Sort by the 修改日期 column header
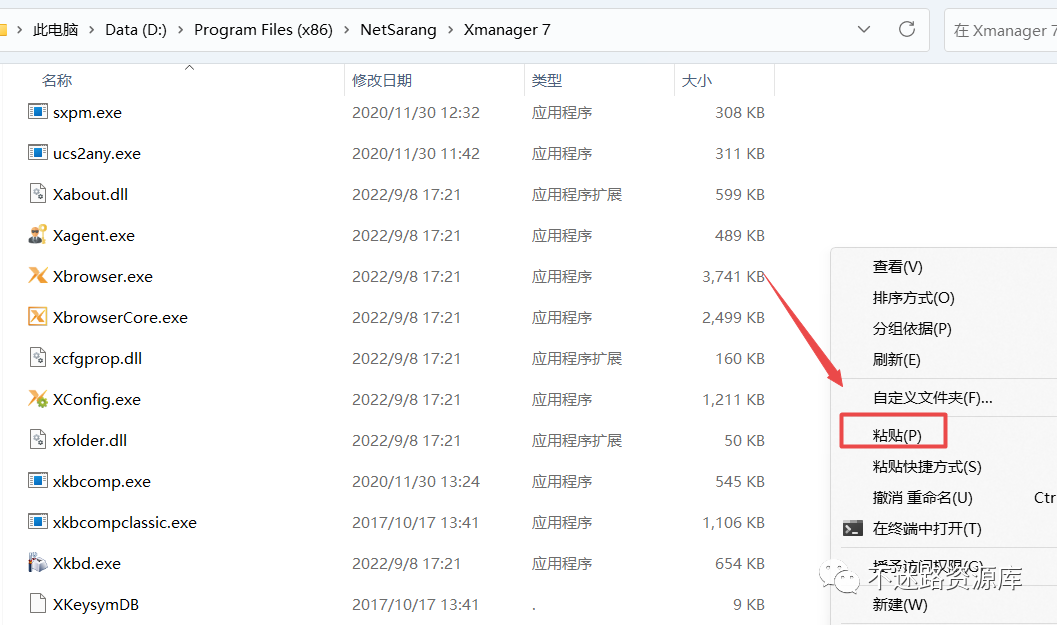Viewport: 1057px width, 625px height. (x=382, y=81)
